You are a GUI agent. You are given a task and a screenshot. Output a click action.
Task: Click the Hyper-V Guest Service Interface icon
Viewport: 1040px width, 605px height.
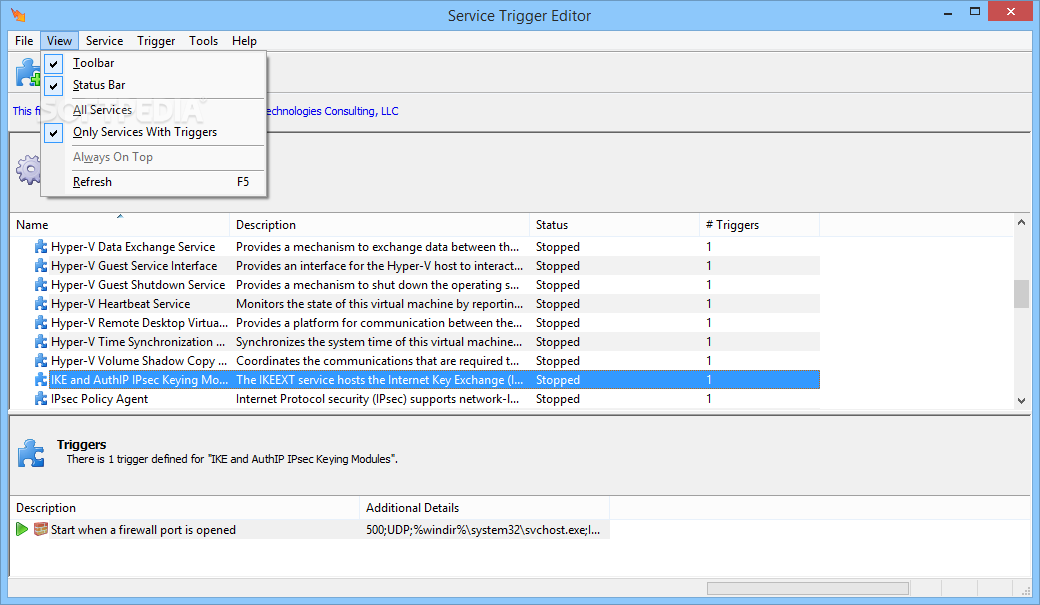(x=40, y=266)
